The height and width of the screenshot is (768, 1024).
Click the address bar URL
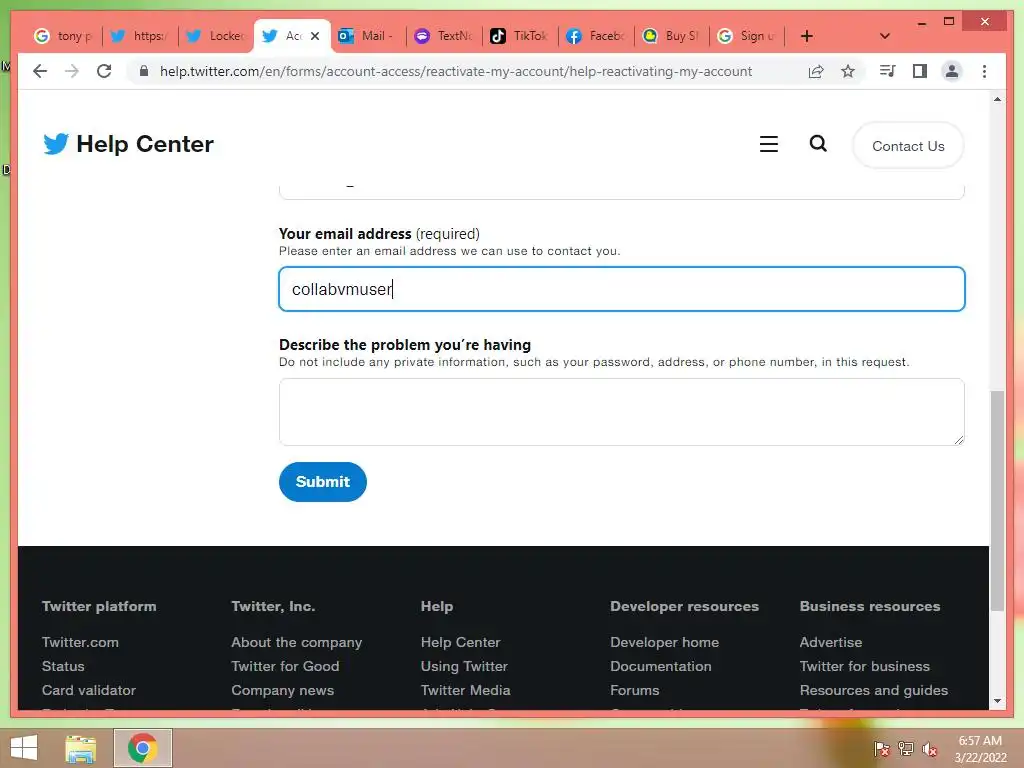tap(456, 71)
